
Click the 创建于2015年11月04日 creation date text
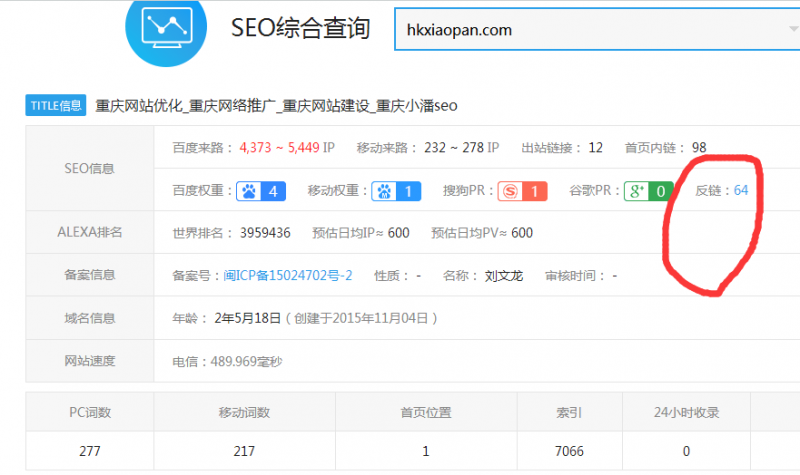(x=361, y=318)
